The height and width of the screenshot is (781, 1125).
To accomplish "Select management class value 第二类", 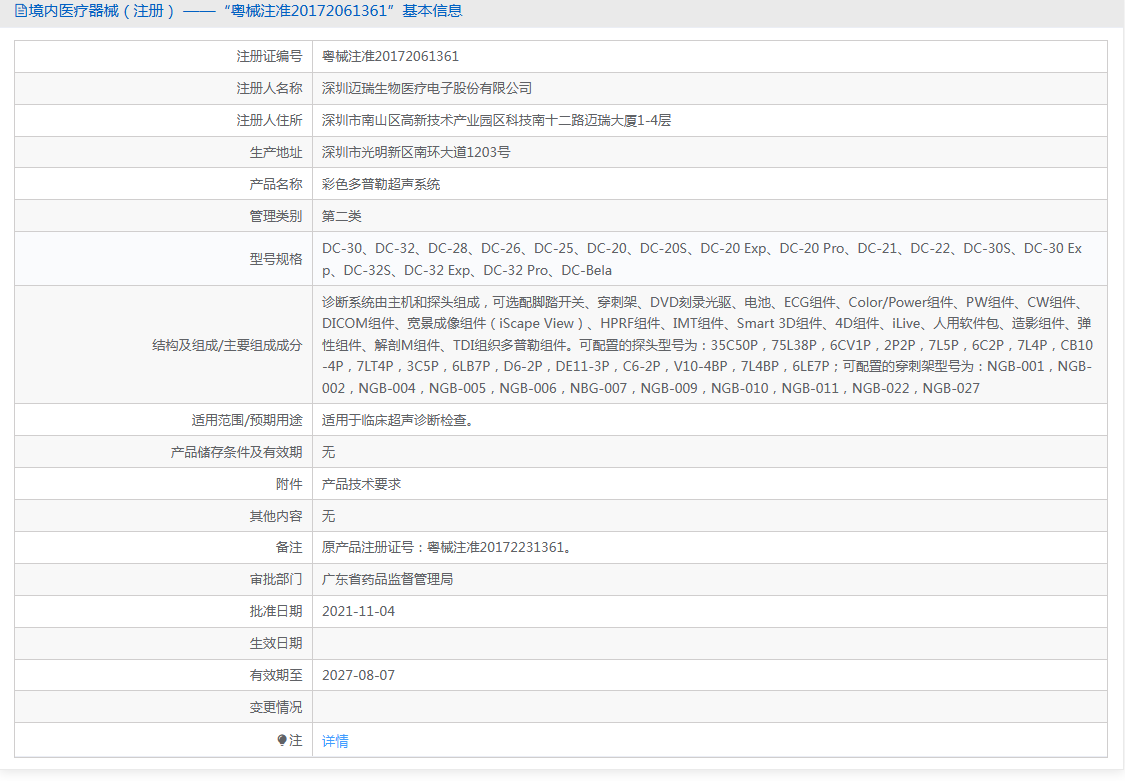I will 342,216.
